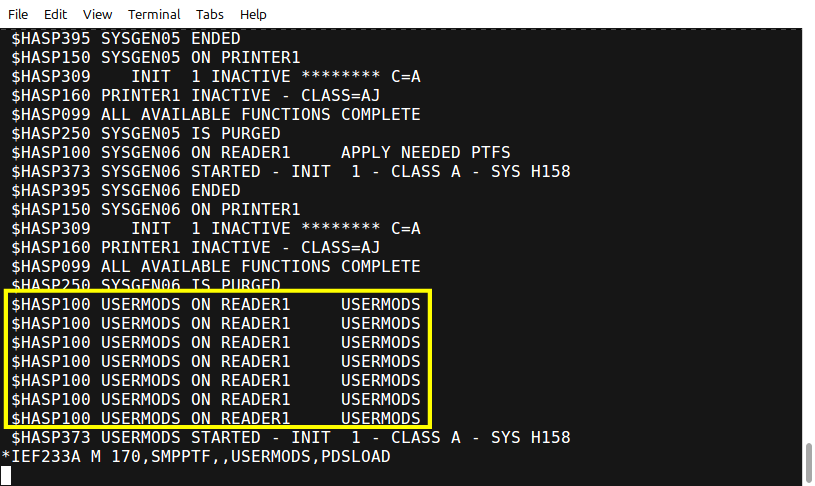Screen dimensions: 815x486
Task: Click the SYSGEN06 ENDED line
Action: tap(126, 190)
